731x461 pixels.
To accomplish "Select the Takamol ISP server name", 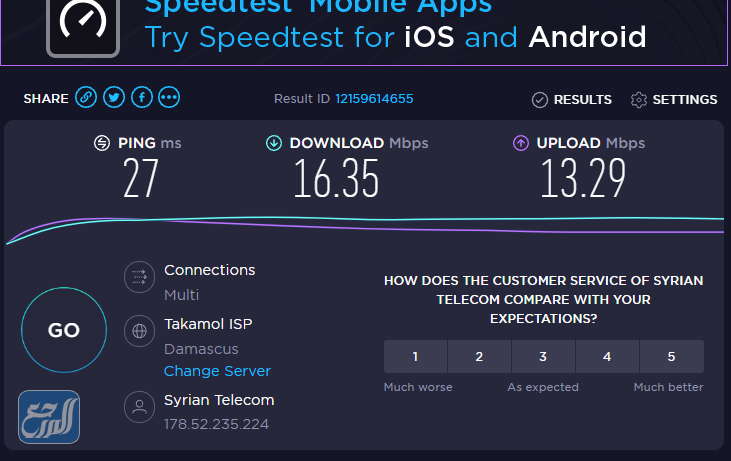I will (208, 324).
